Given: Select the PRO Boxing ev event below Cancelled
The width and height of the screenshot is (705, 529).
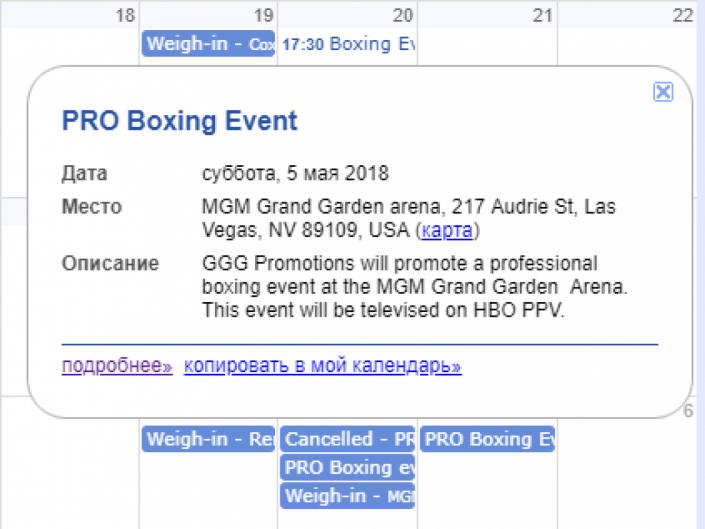Looking at the screenshot, I should pyautogui.click(x=347, y=467).
